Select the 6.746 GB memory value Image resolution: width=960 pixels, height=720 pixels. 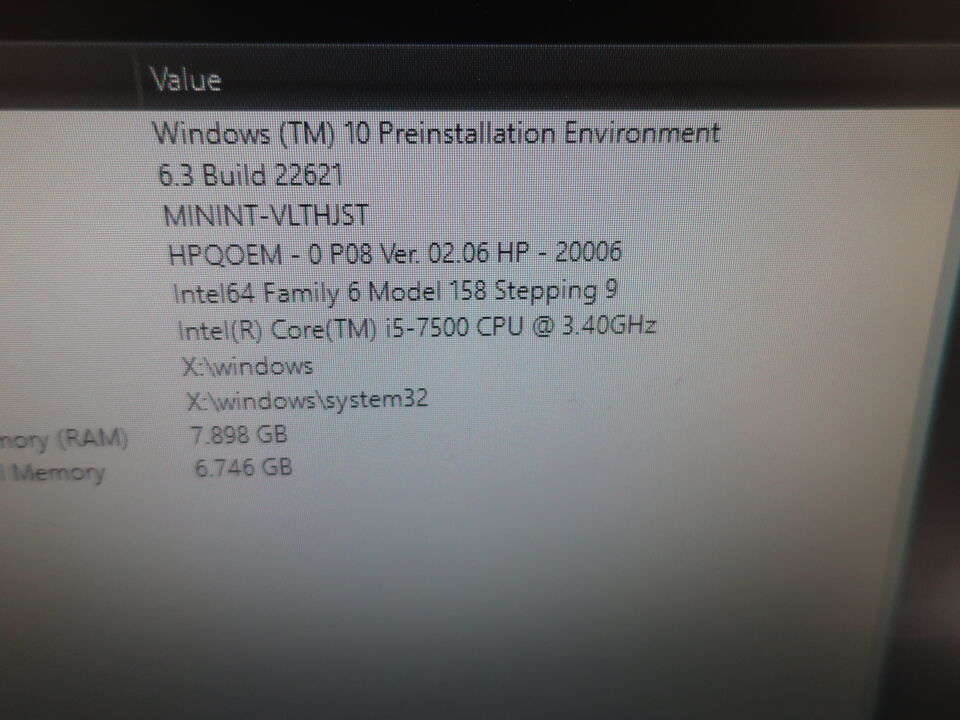click(243, 468)
